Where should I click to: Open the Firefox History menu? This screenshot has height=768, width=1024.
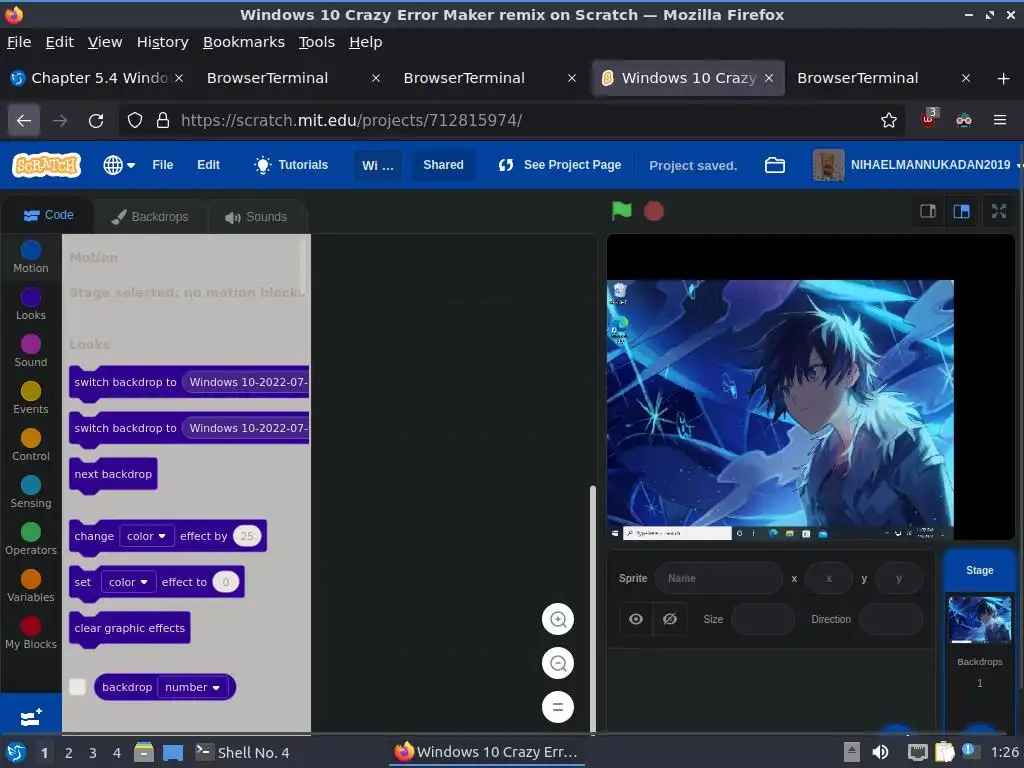163,42
